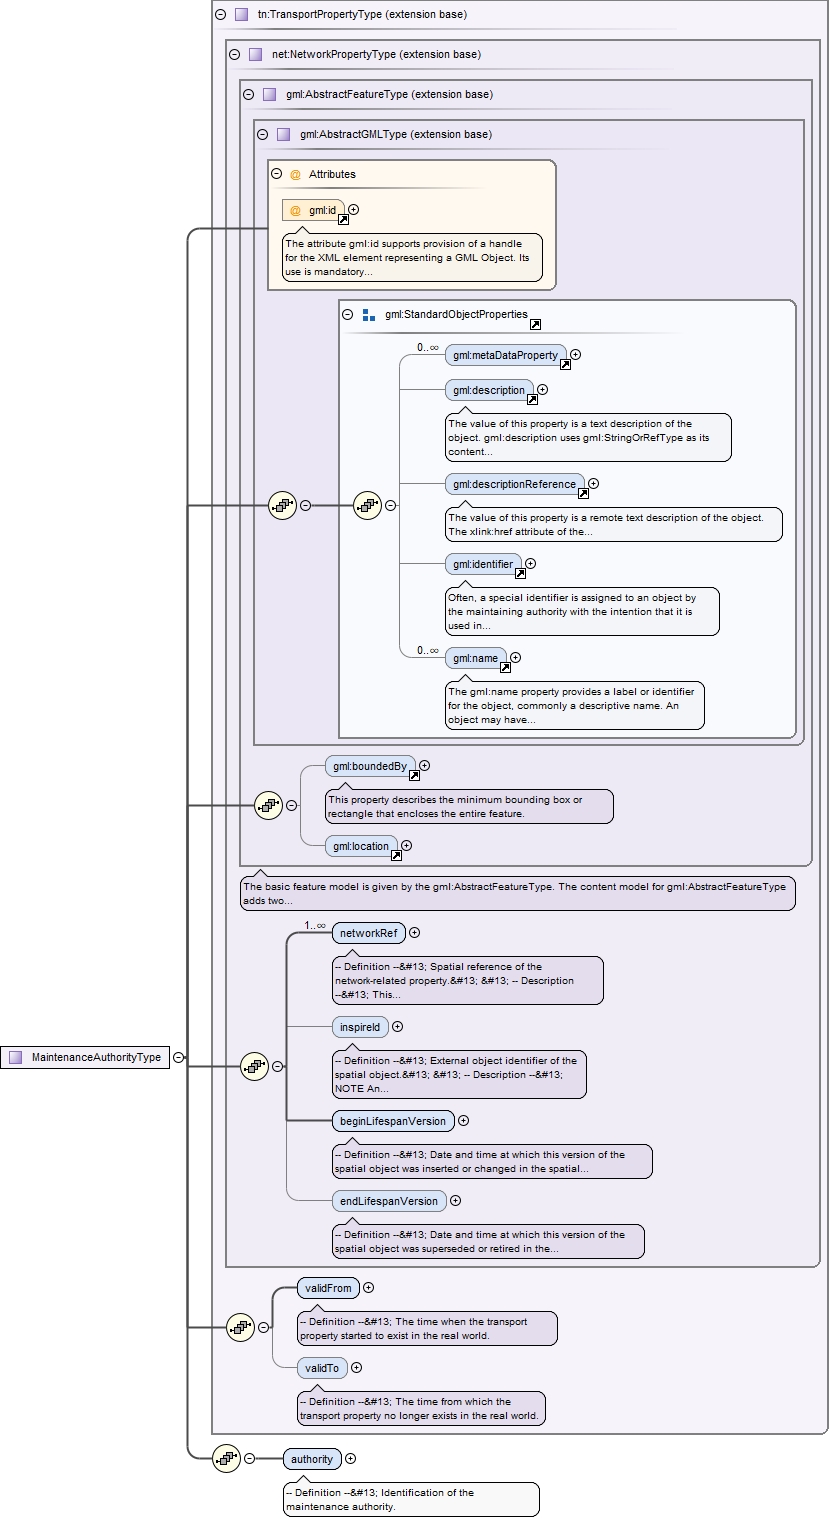Click tn:TransportPropertyType type icon
This screenshot has height=1520, width=830.
coord(241,15)
